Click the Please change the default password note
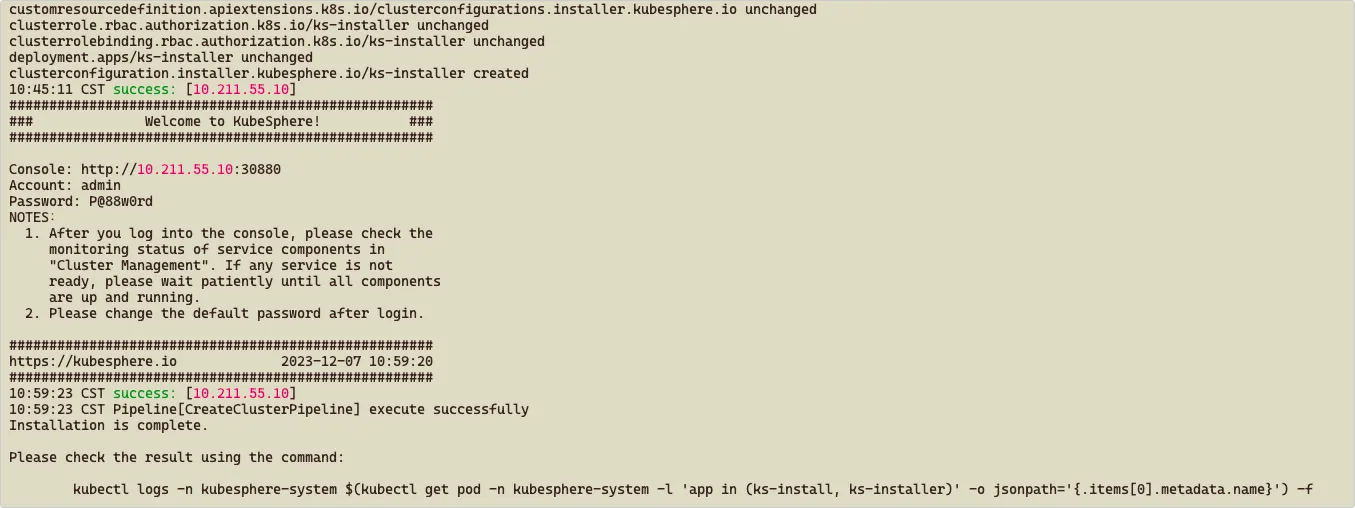Image resolution: width=1355 pixels, height=508 pixels. (x=237, y=313)
